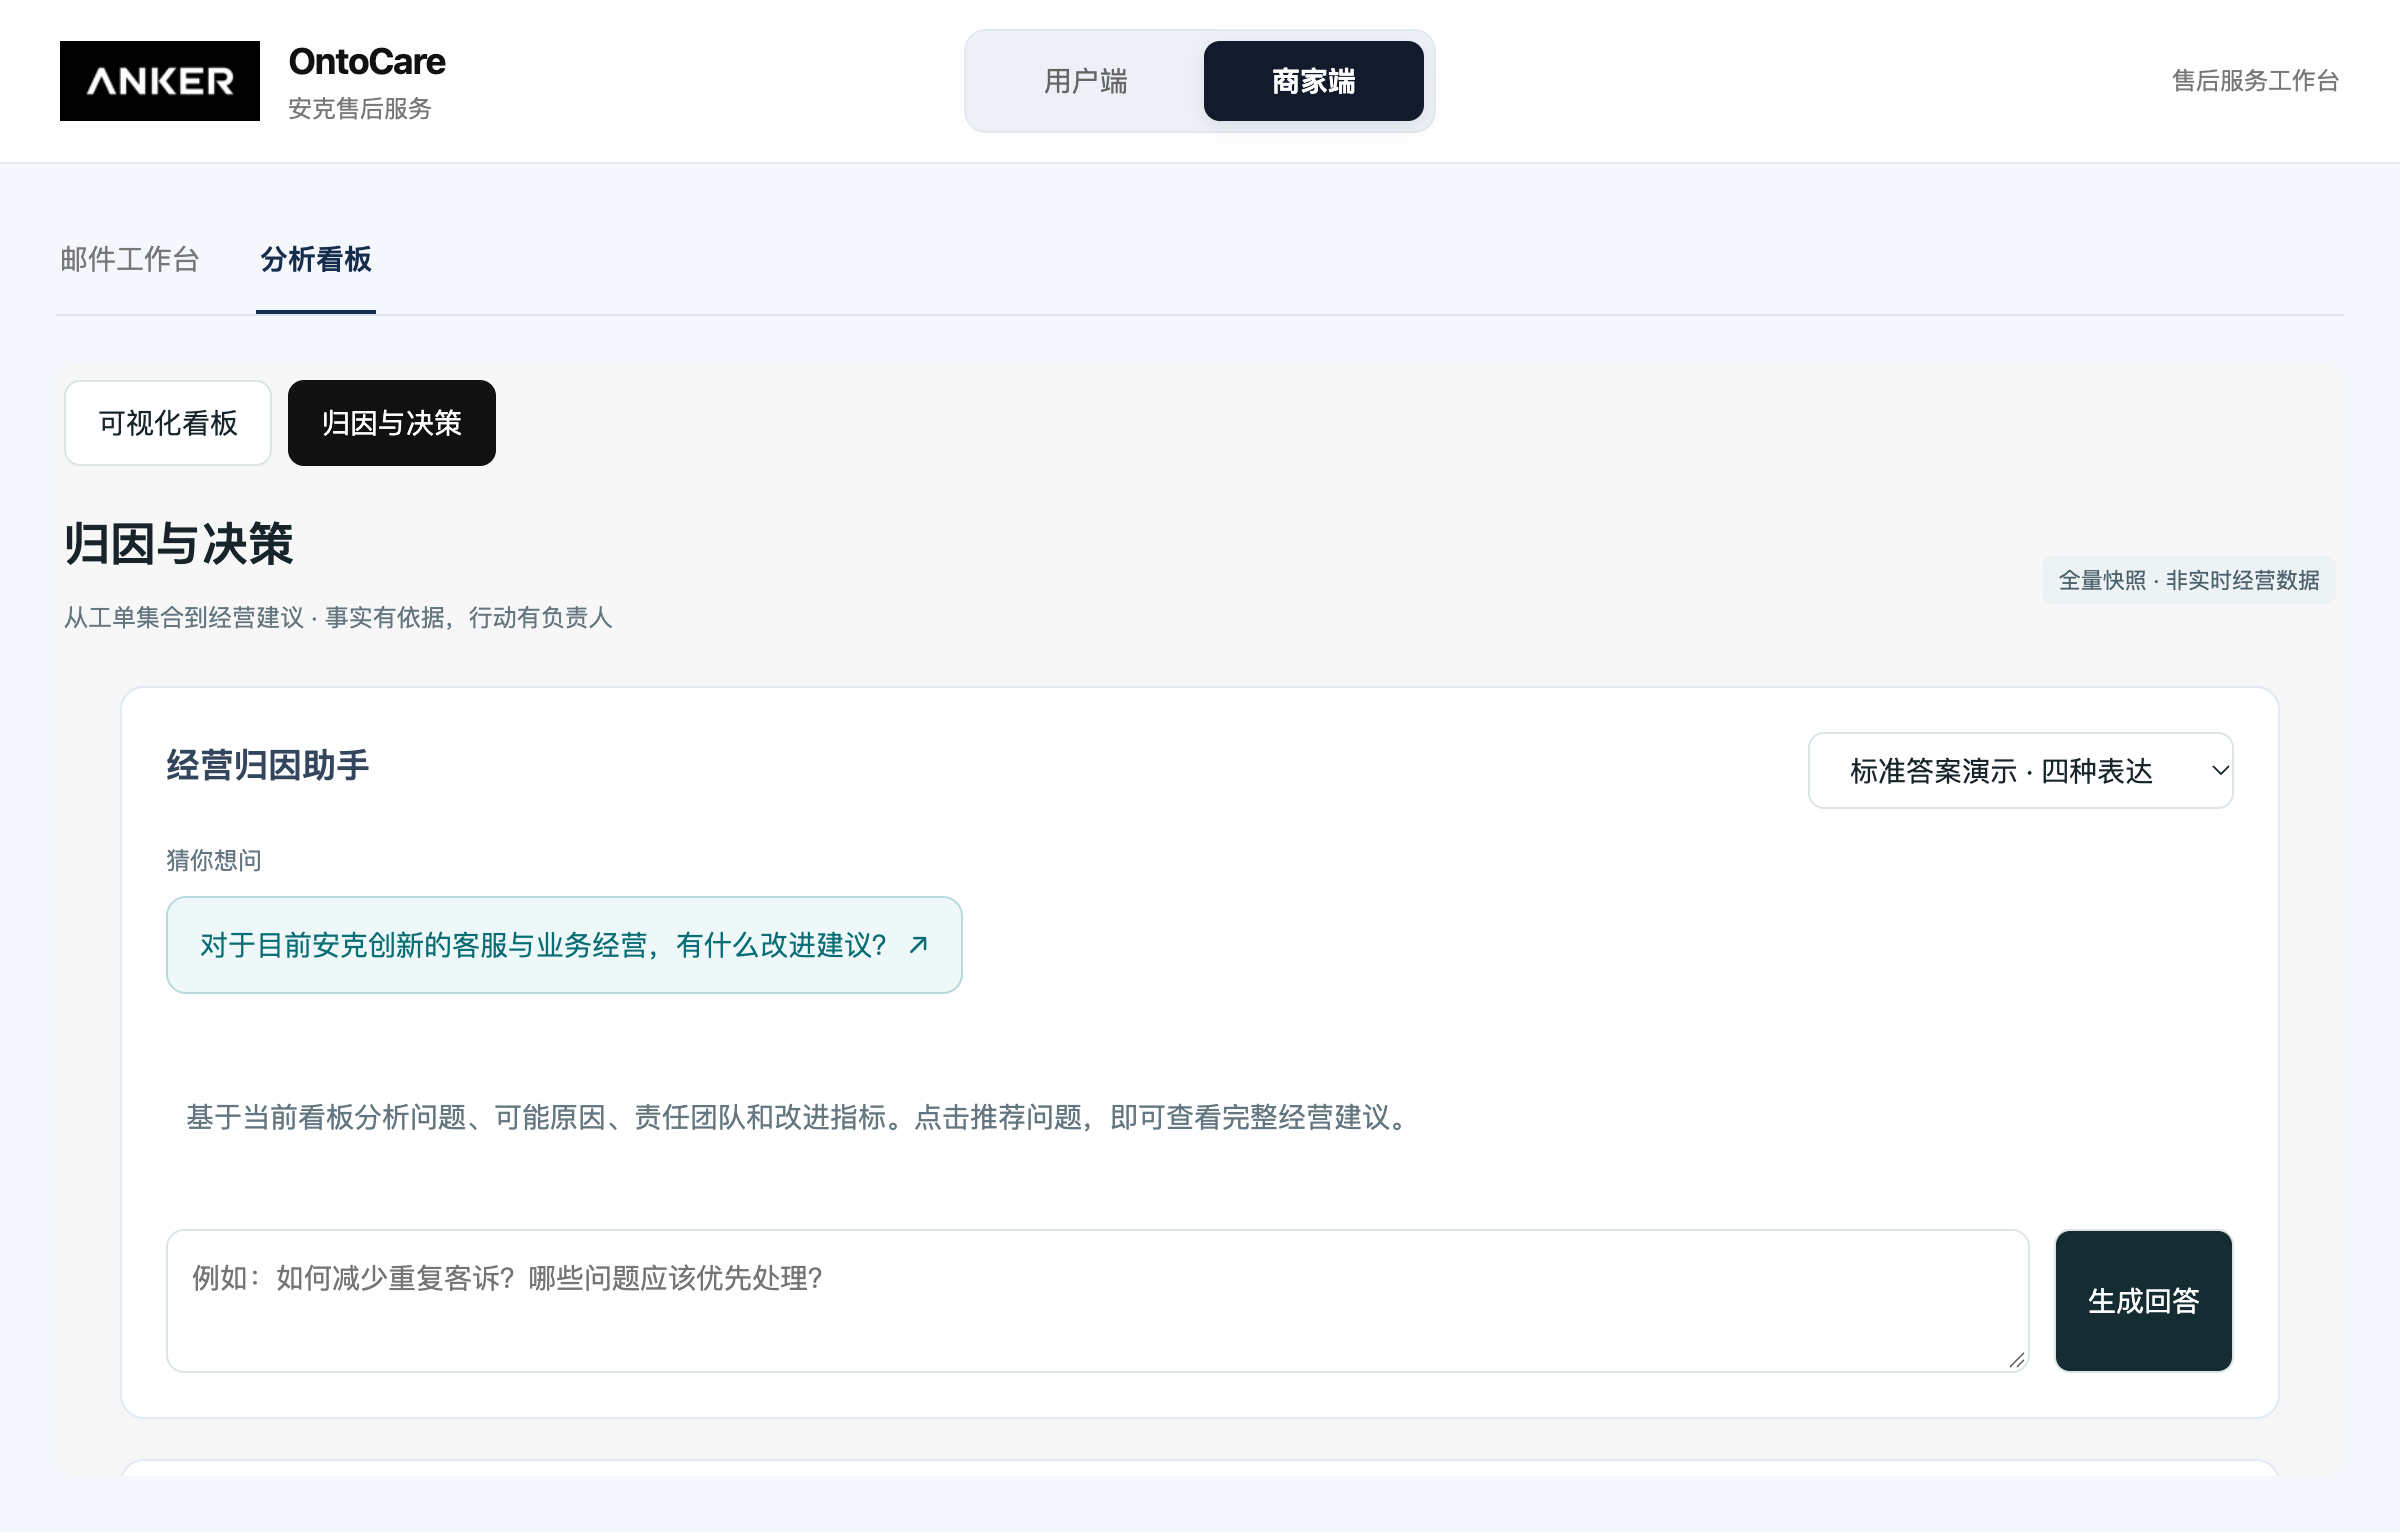Focus the question input text area

[x=1098, y=1301]
